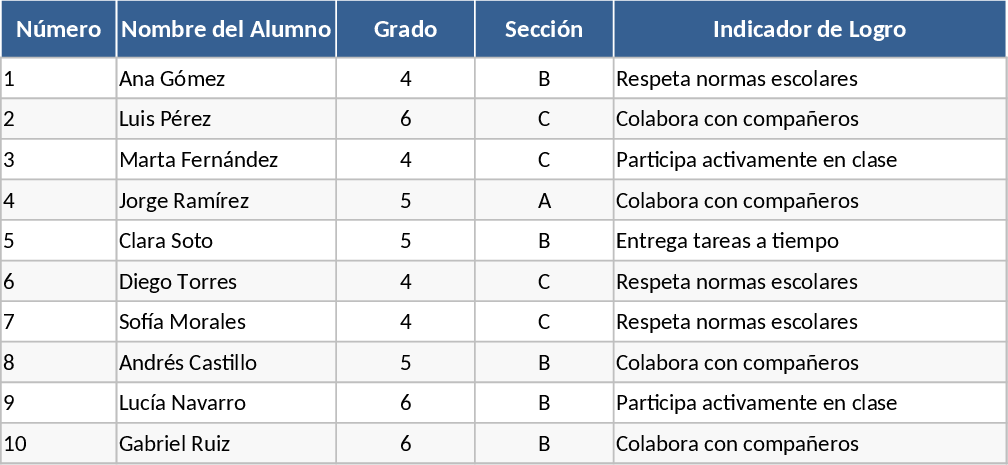The image size is (1008, 465).
Task: Select the Sección column header
Action: 544,29
